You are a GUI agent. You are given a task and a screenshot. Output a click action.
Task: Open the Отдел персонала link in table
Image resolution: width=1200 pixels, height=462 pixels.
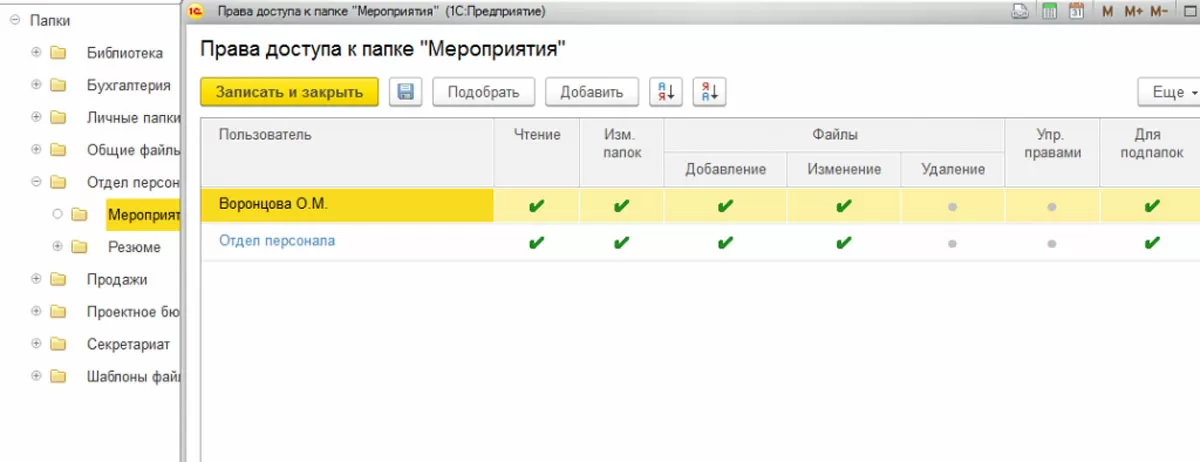point(277,241)
